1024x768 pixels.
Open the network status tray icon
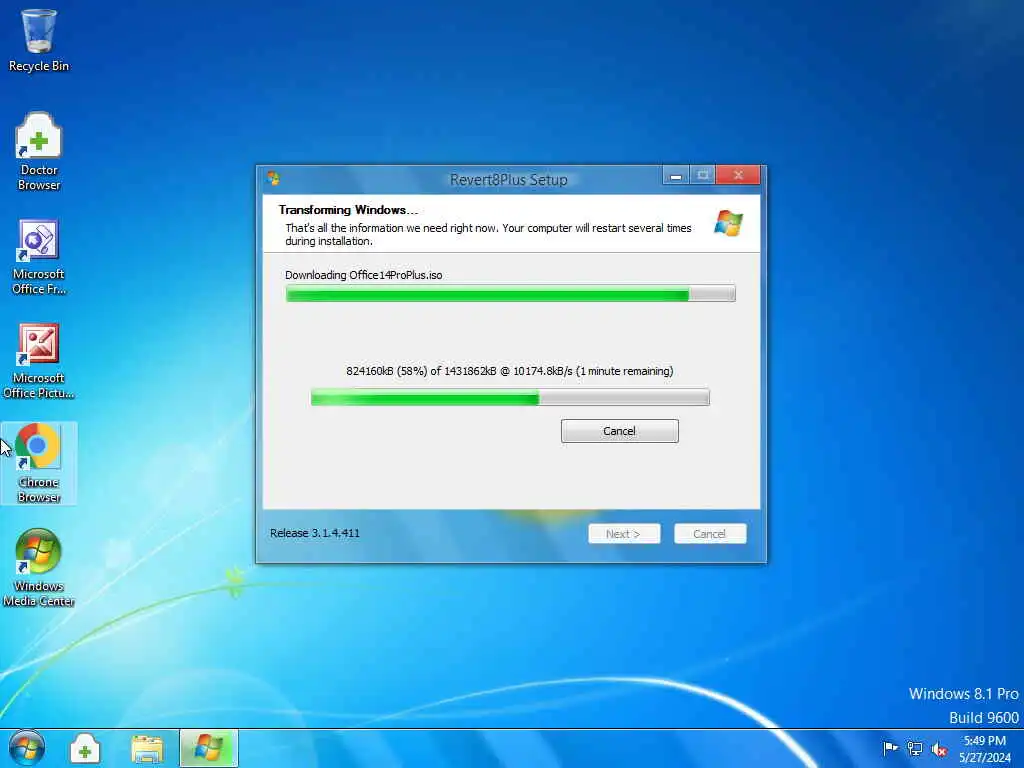point(914,748)
